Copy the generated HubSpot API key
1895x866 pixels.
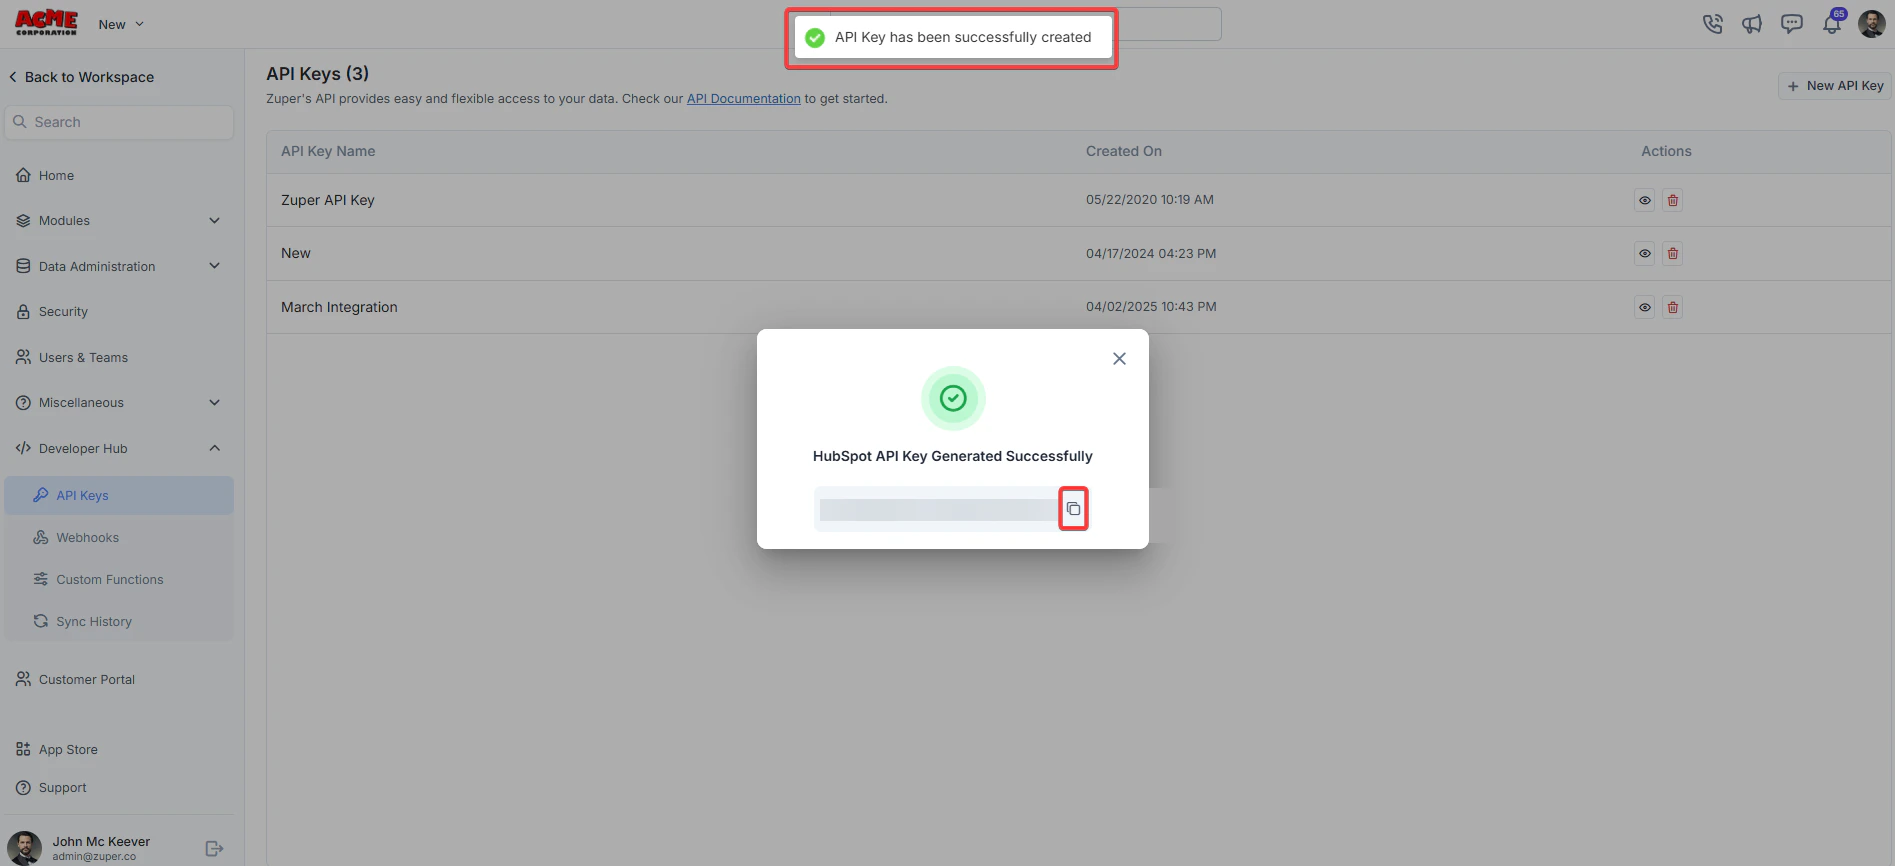tap(1073, 509)
